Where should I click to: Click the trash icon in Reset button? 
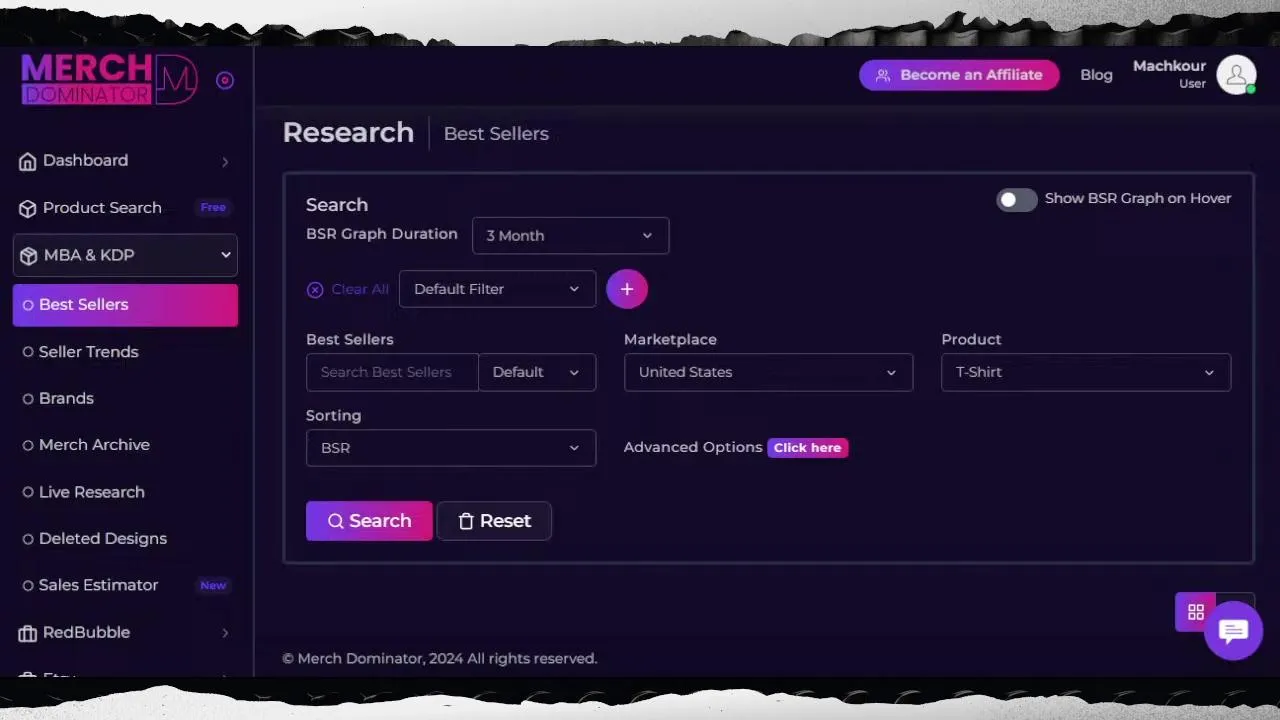pyautogui.click(x=466, y=521)
